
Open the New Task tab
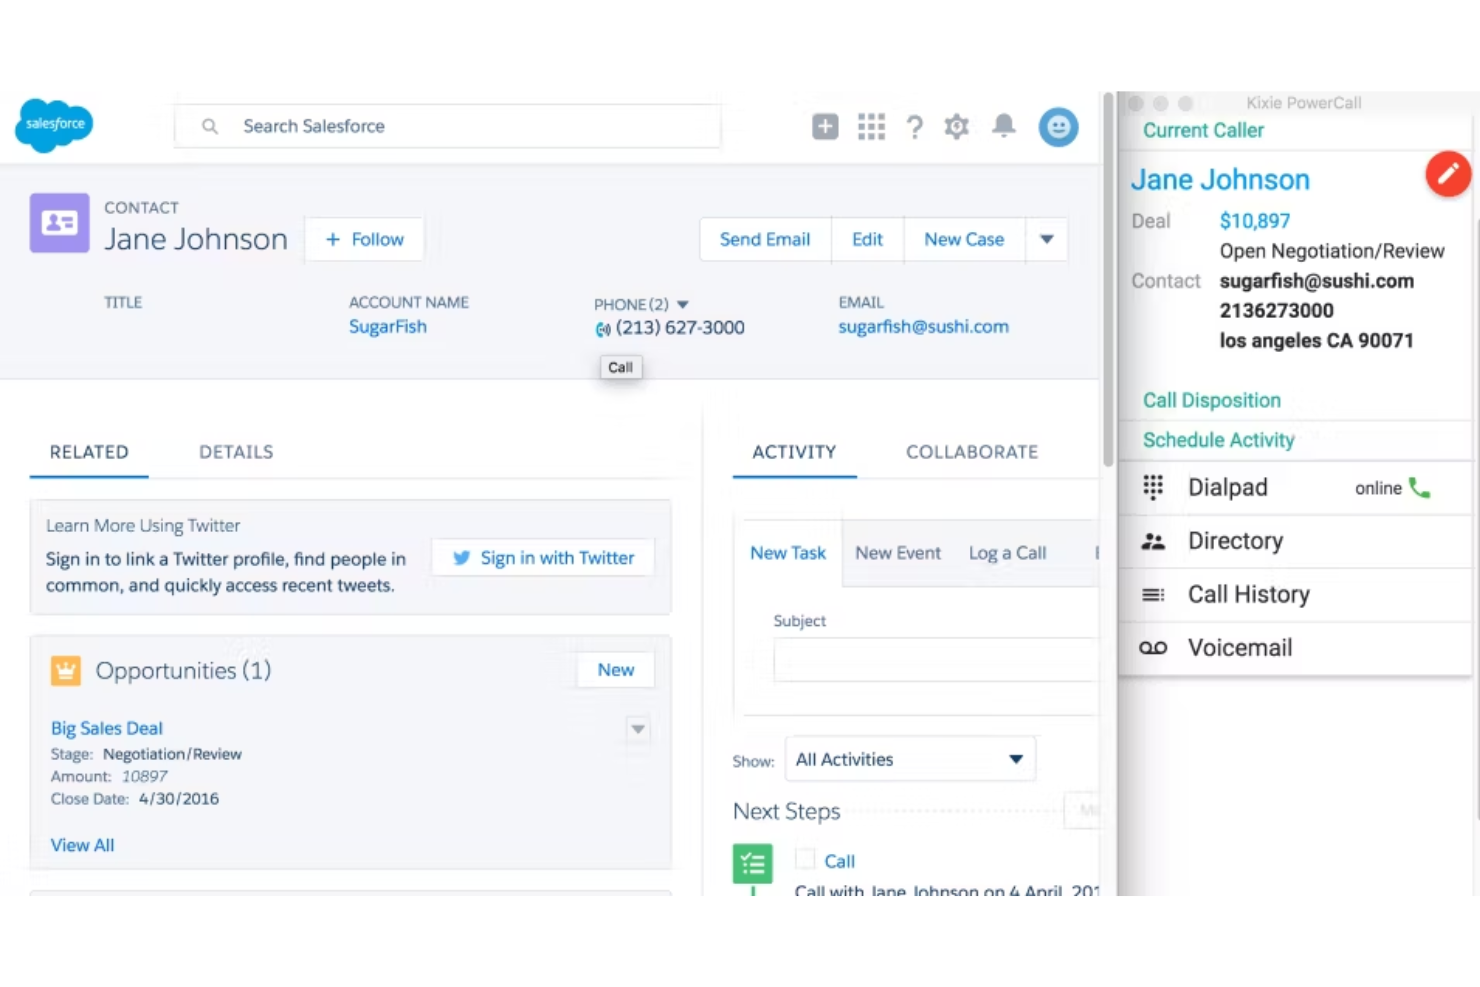[788, 553]
